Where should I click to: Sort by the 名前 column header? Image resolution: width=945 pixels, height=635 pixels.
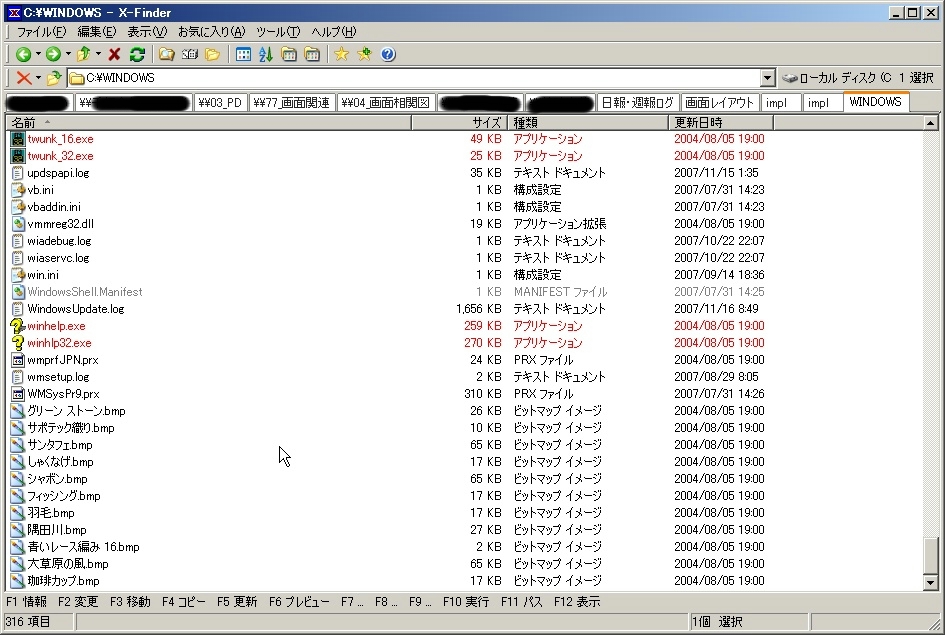[209, 123]
